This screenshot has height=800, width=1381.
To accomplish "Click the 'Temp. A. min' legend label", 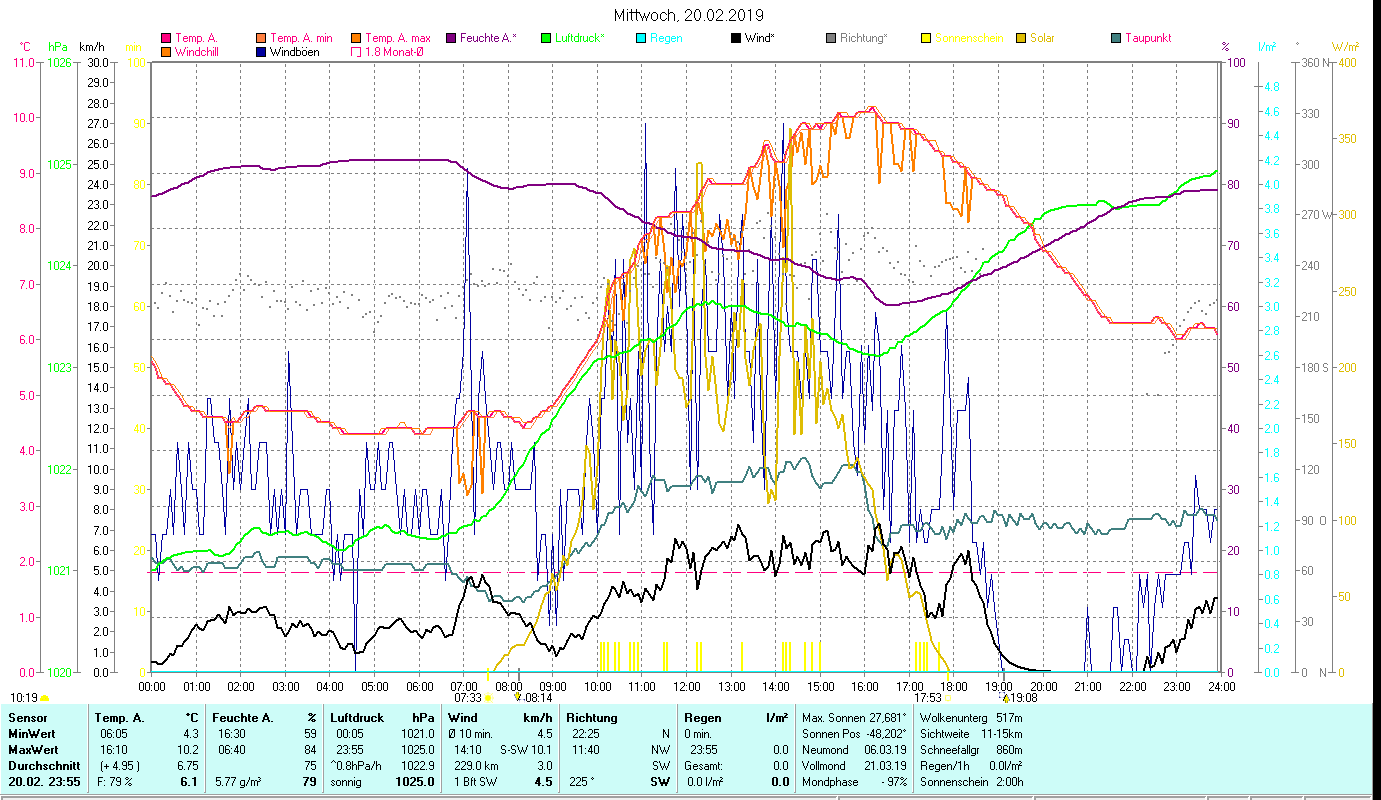I will click(x=301, y=38).
